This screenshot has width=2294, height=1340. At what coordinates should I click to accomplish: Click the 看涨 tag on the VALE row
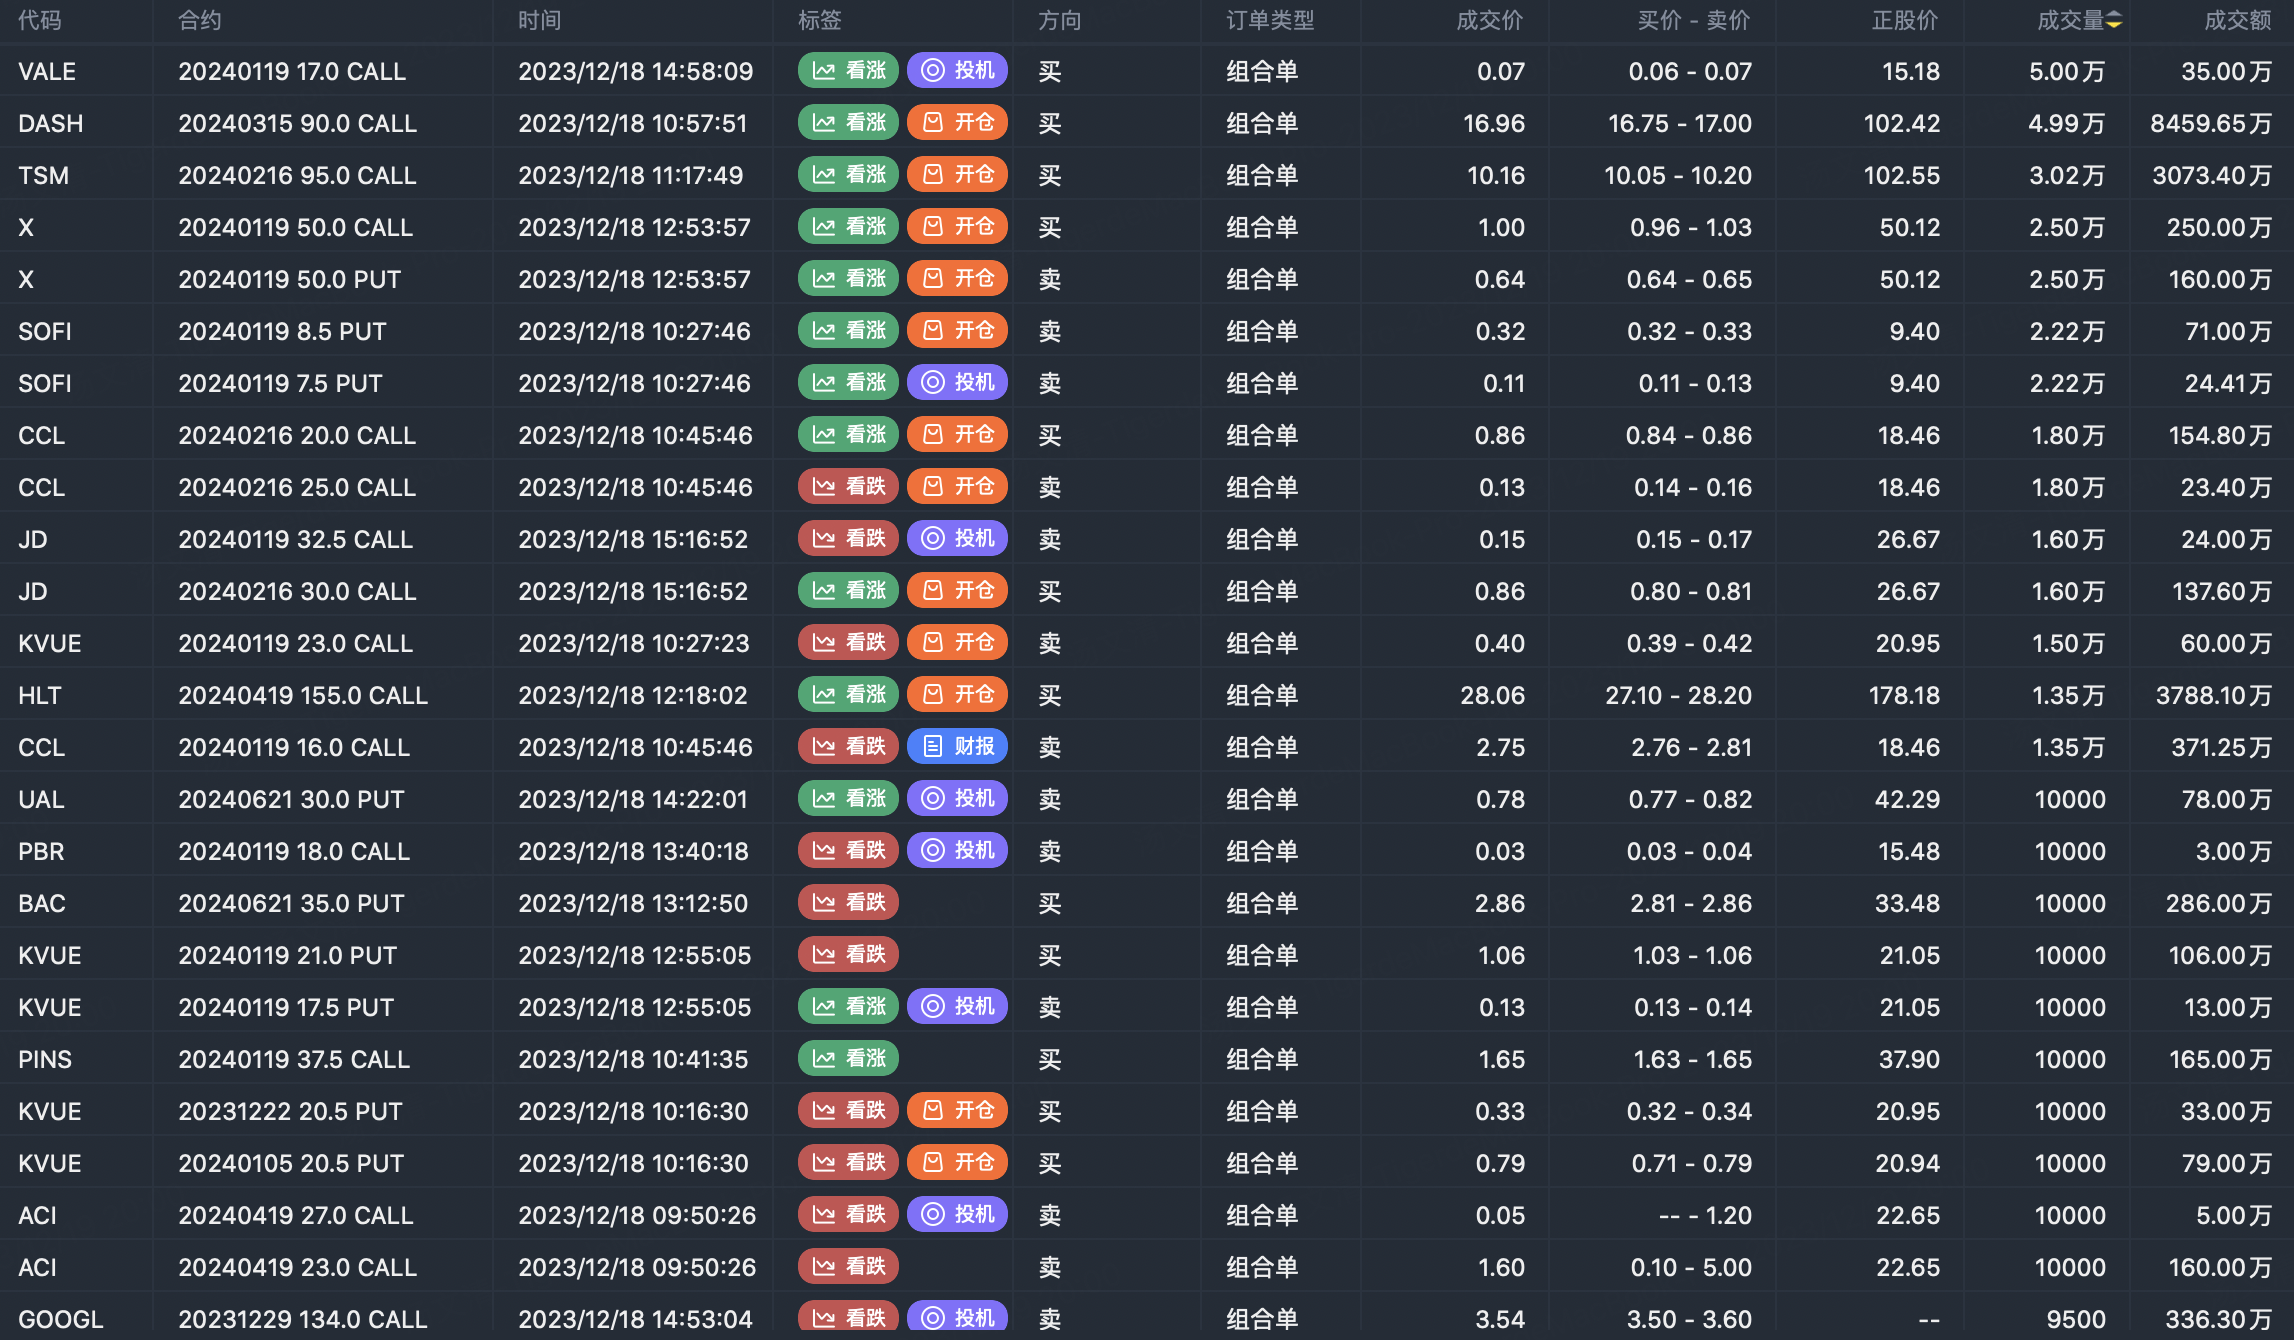(x=848, y=70)
